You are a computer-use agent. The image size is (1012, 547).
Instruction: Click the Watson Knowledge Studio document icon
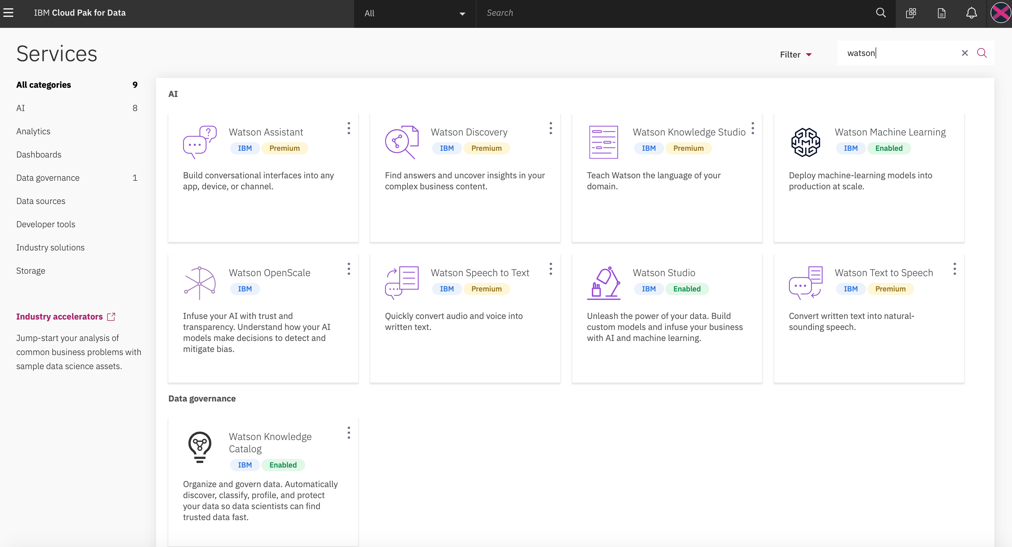603,142
